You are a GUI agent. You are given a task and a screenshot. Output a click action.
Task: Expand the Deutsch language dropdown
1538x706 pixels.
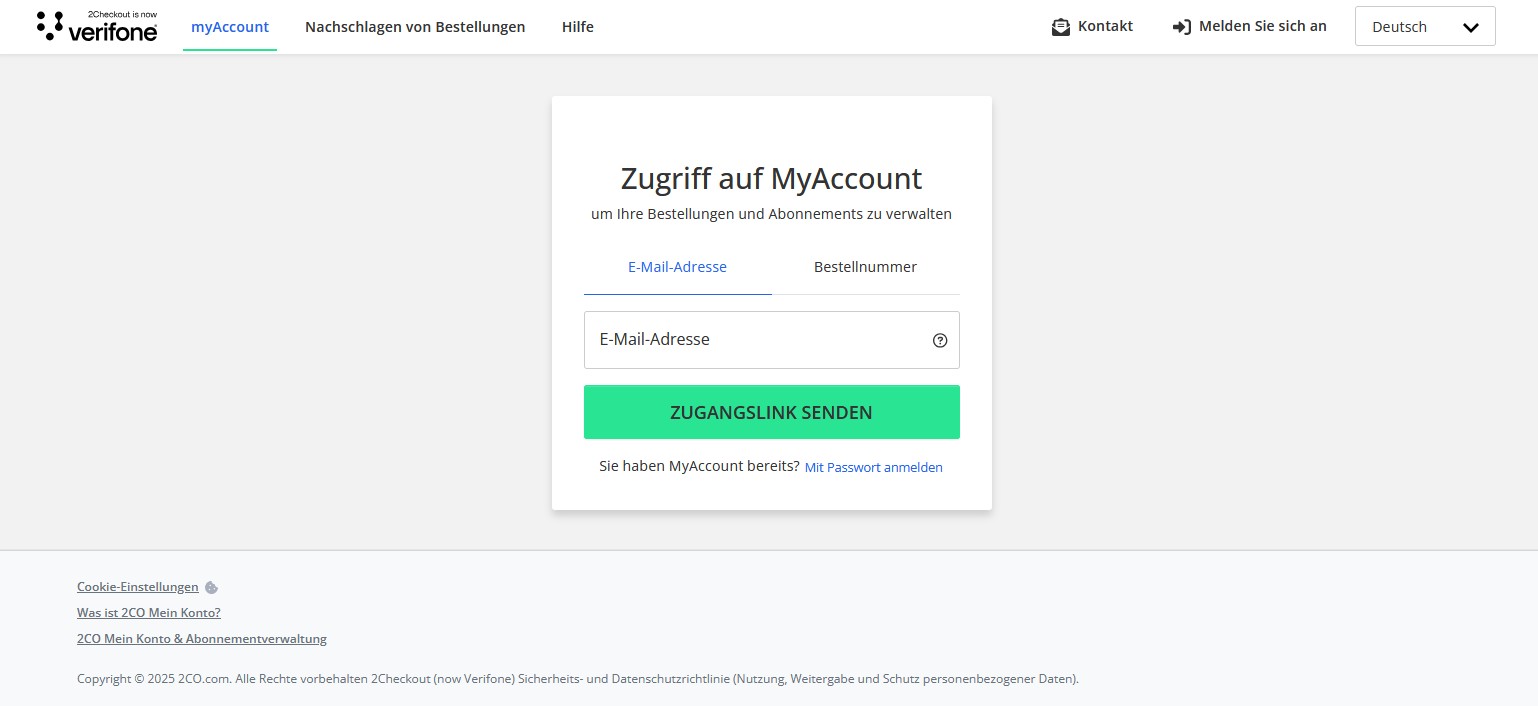click(1425, 27)
